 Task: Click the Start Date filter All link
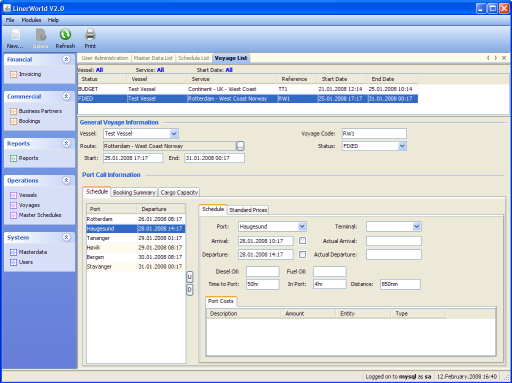(229, 70)
